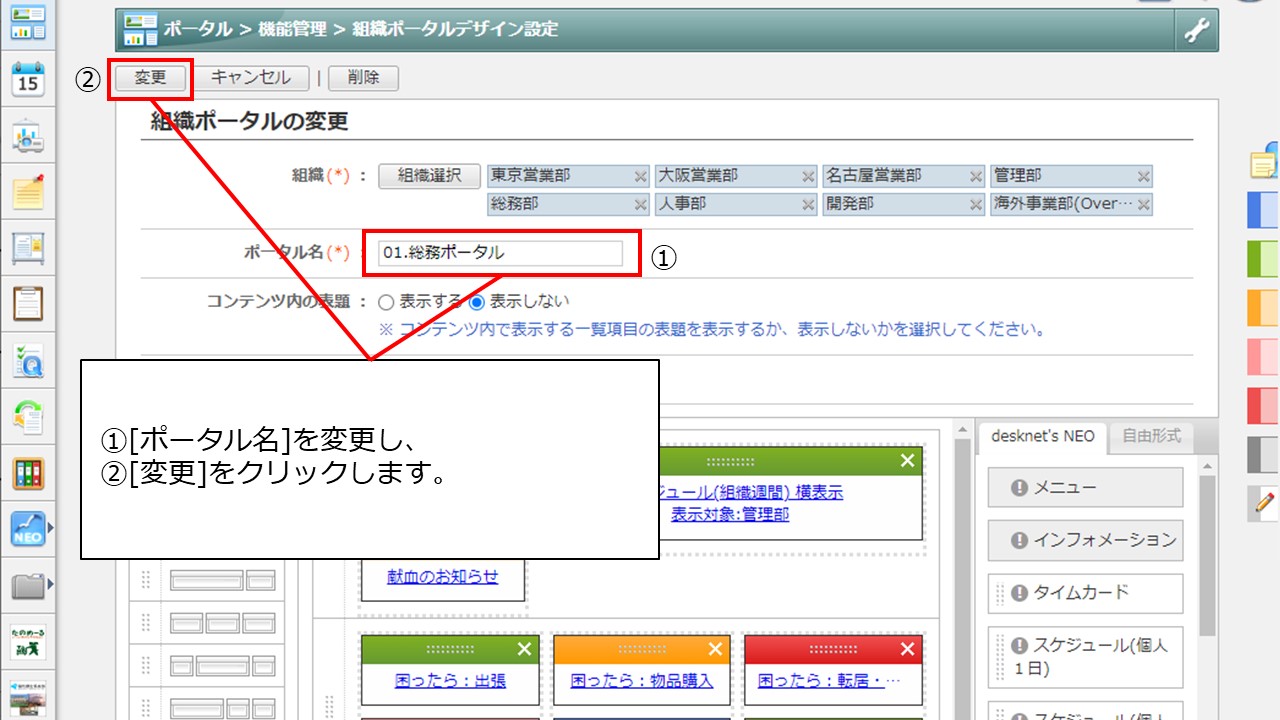This screenshot has height=720, width=1280.
Task: Open the calendar icon showing 15
Action: 28,79
